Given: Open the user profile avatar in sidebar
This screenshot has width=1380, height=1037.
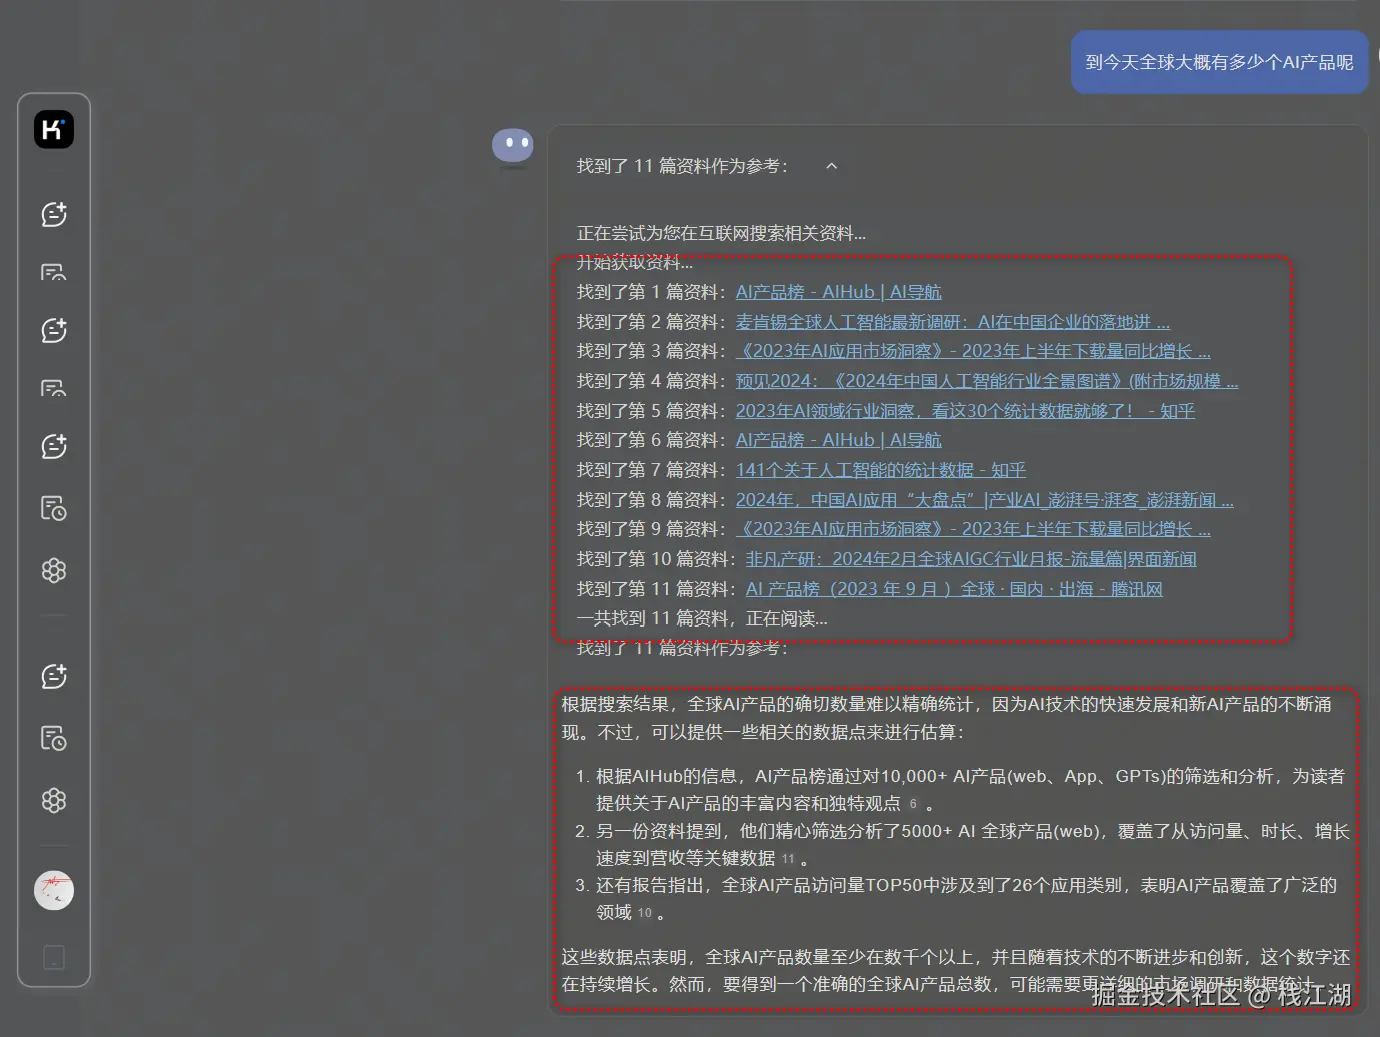Looking at the screenshot, I should pos(54,890).
